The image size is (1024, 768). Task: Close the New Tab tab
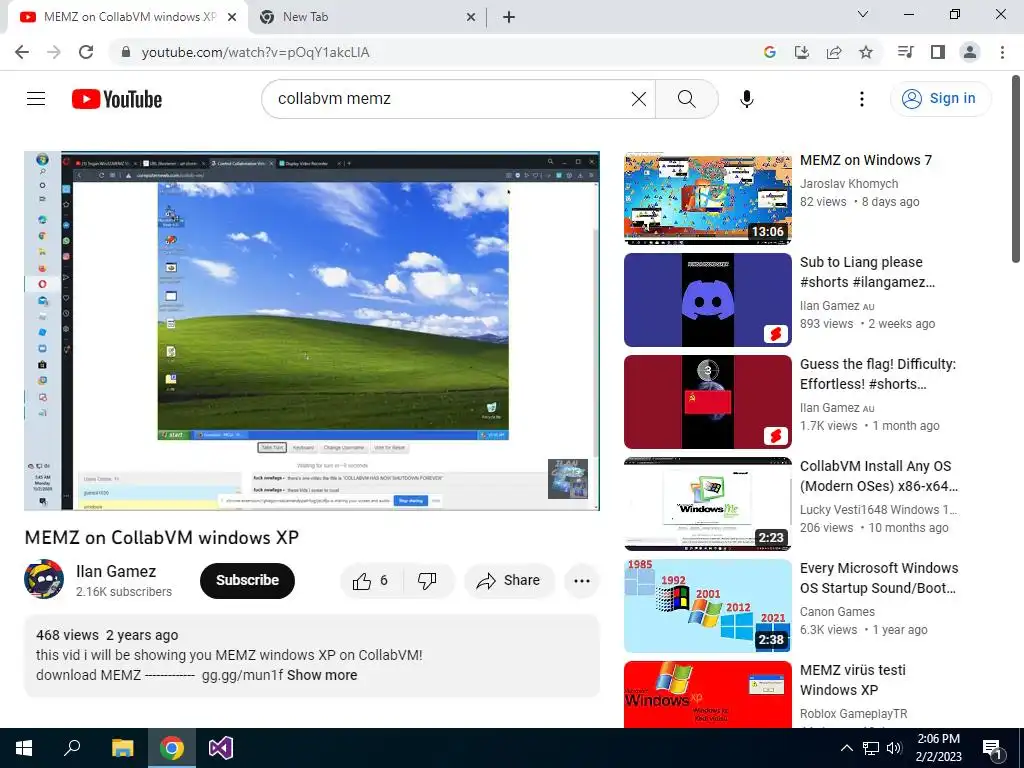tap(471, 18)
